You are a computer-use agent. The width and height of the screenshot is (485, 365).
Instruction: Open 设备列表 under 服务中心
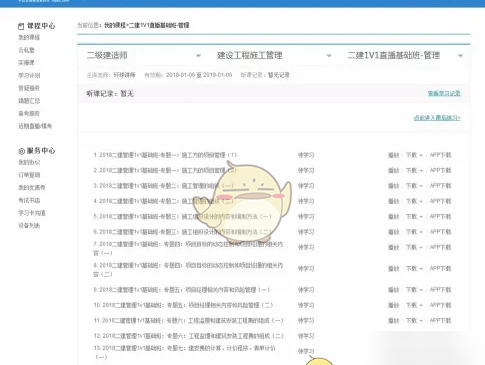(29, 226)
